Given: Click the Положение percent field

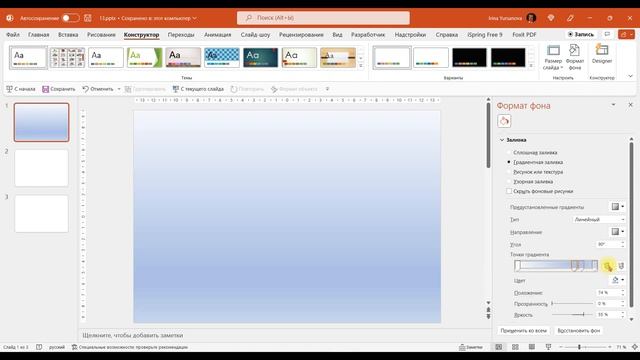Looking at the screenshot, I should click(x=608, y=293).
